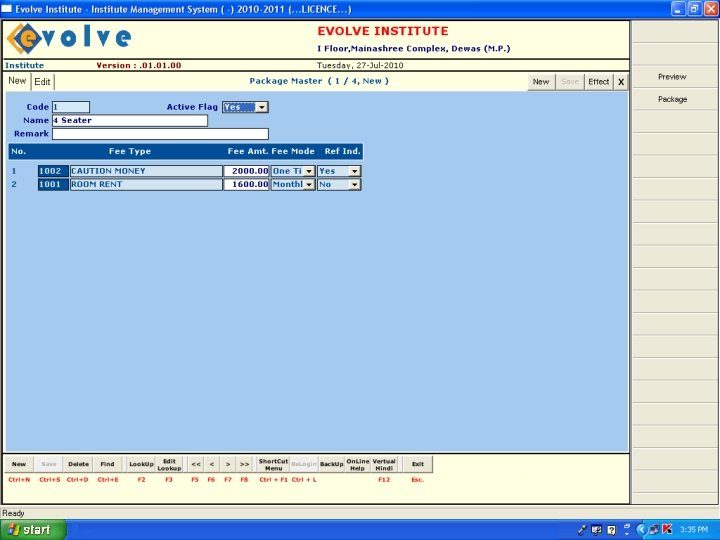Click Find in the bottom toolbar
720x540 pixels.
[107, 464]
